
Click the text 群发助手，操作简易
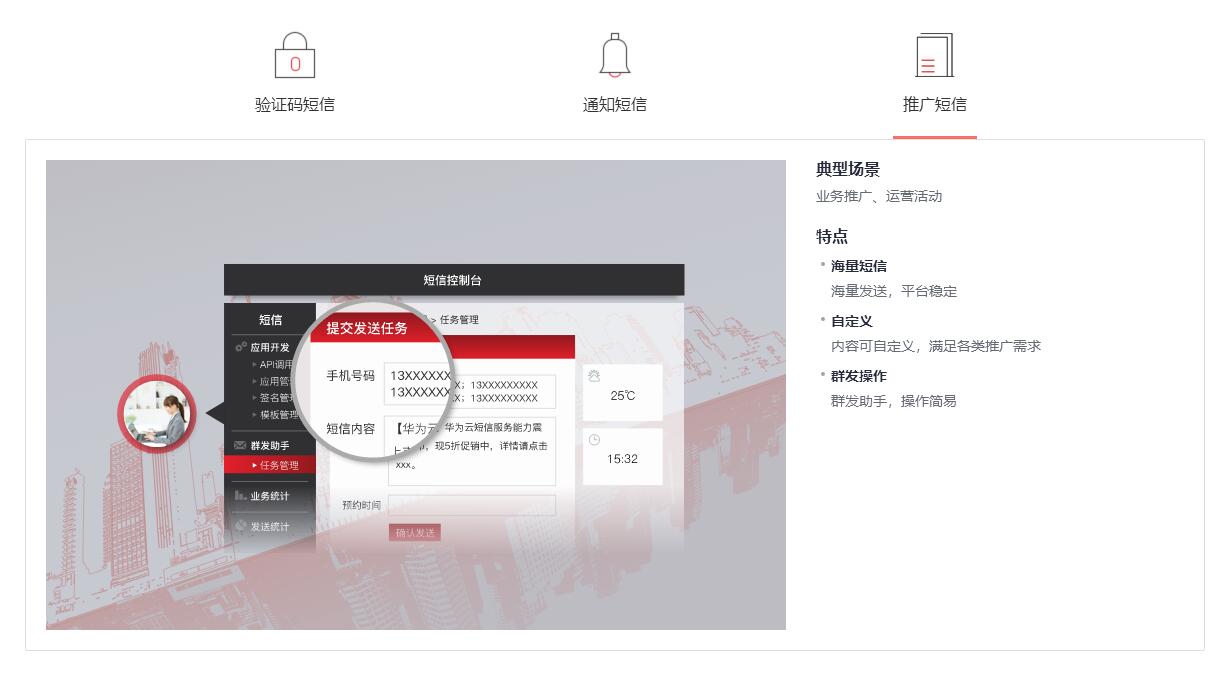(x=894, y=401)
